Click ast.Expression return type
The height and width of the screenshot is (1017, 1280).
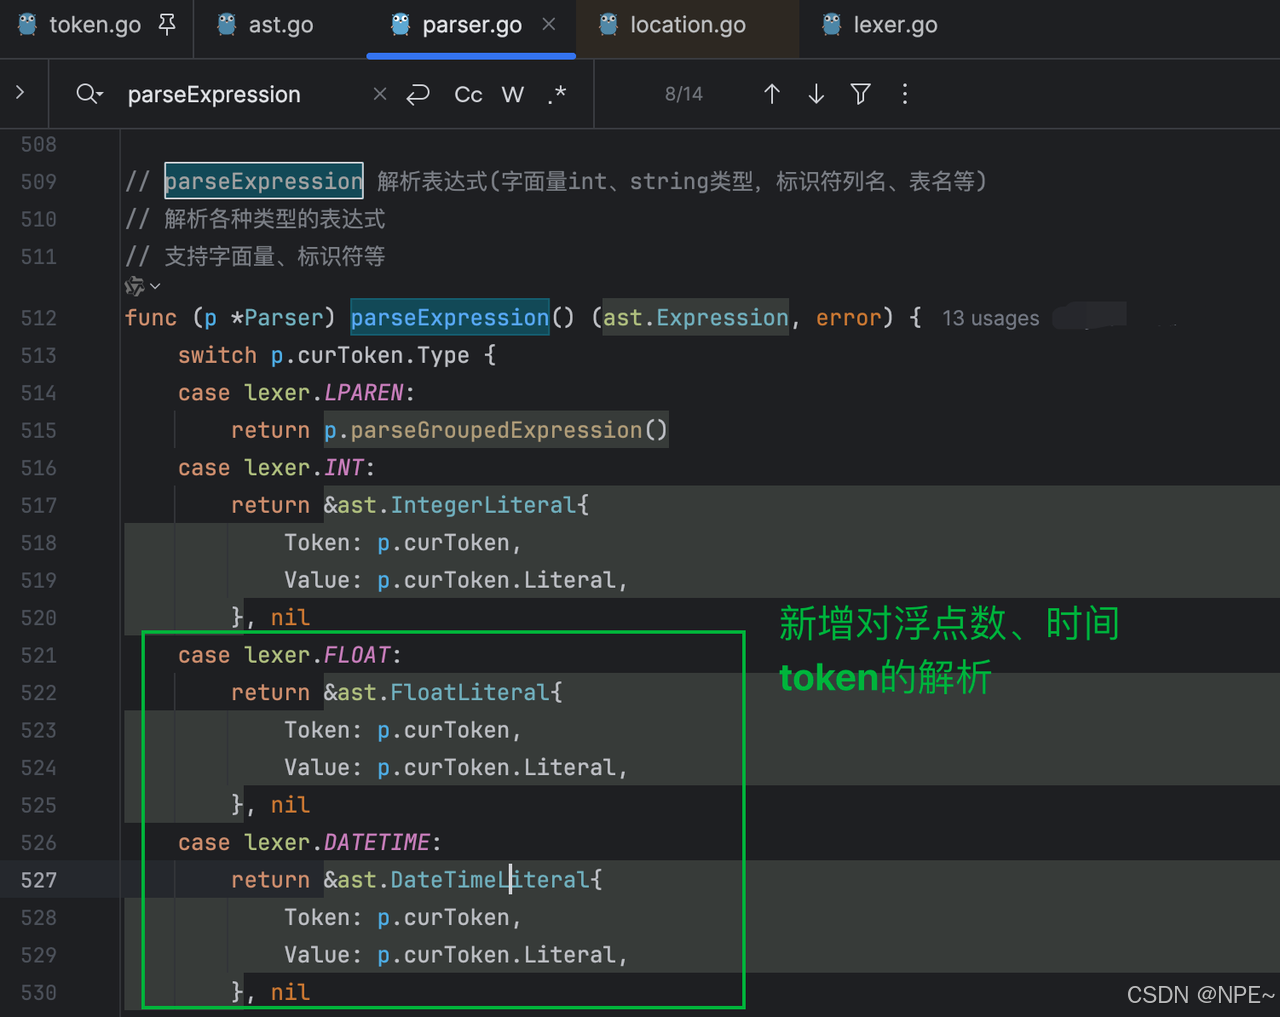tap(696, 318)
